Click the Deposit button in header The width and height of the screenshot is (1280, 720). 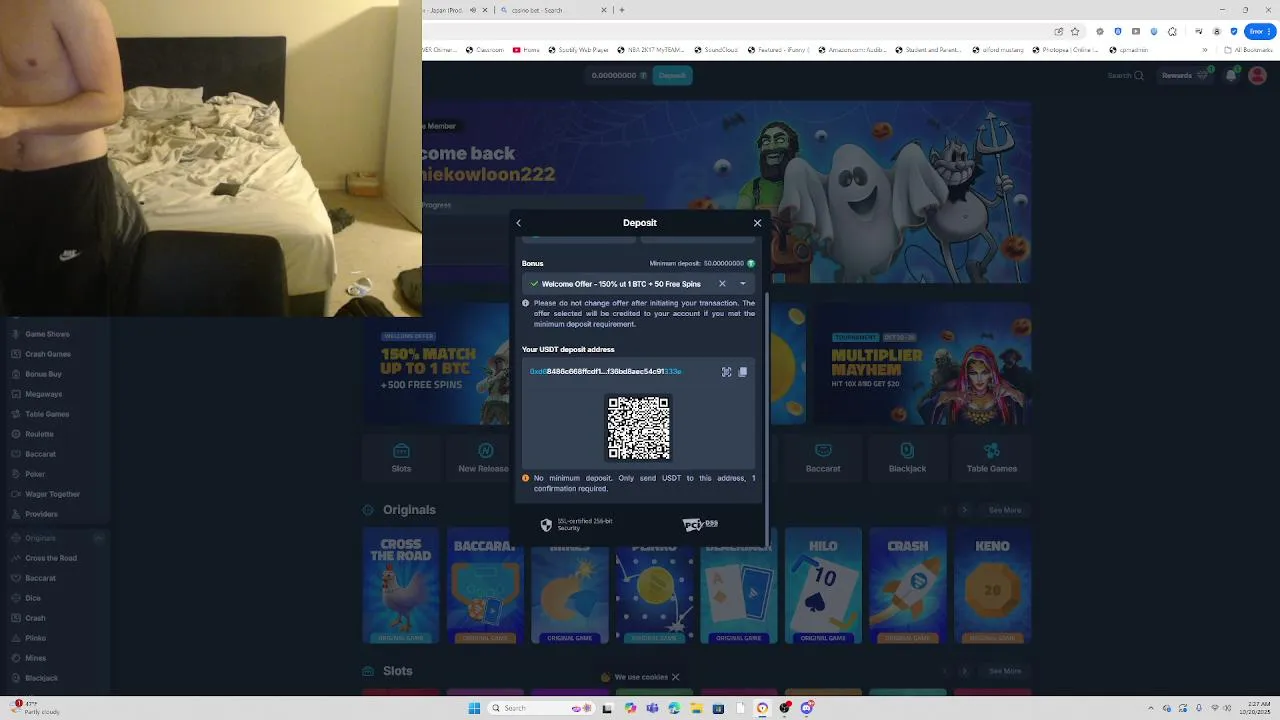pos(672,75)
